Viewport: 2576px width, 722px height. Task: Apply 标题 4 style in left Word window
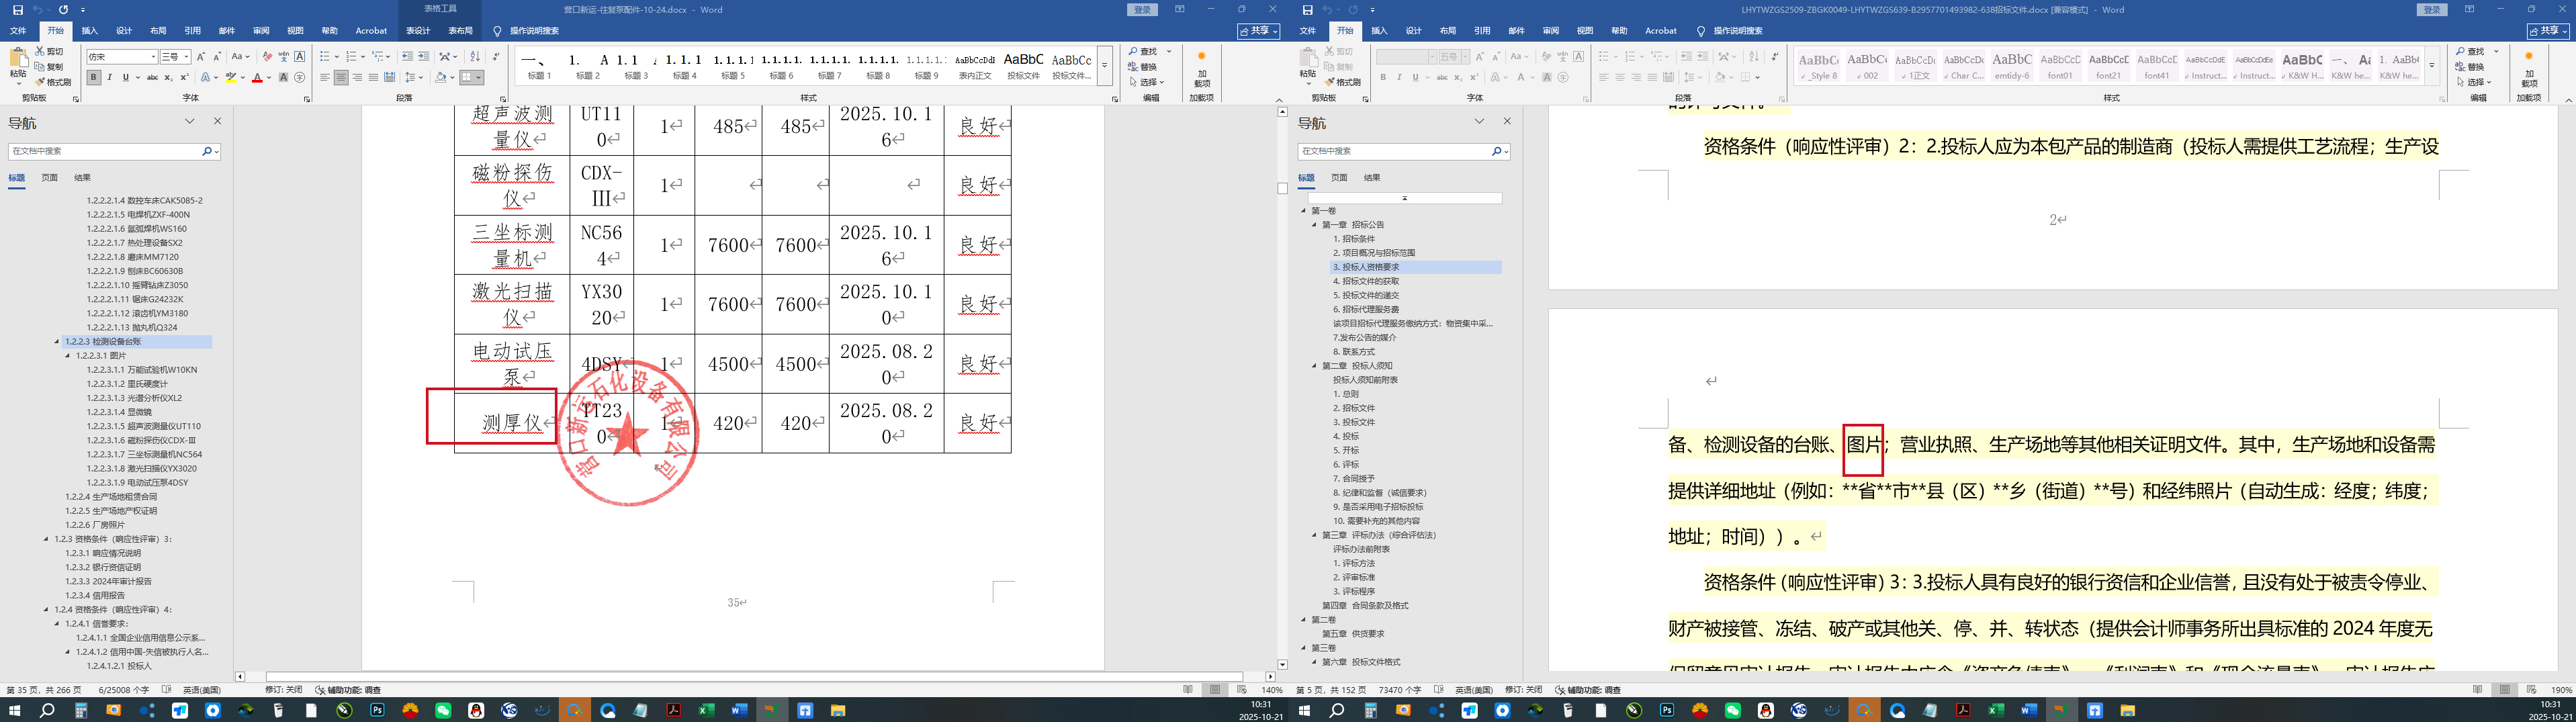pos(685,66)
